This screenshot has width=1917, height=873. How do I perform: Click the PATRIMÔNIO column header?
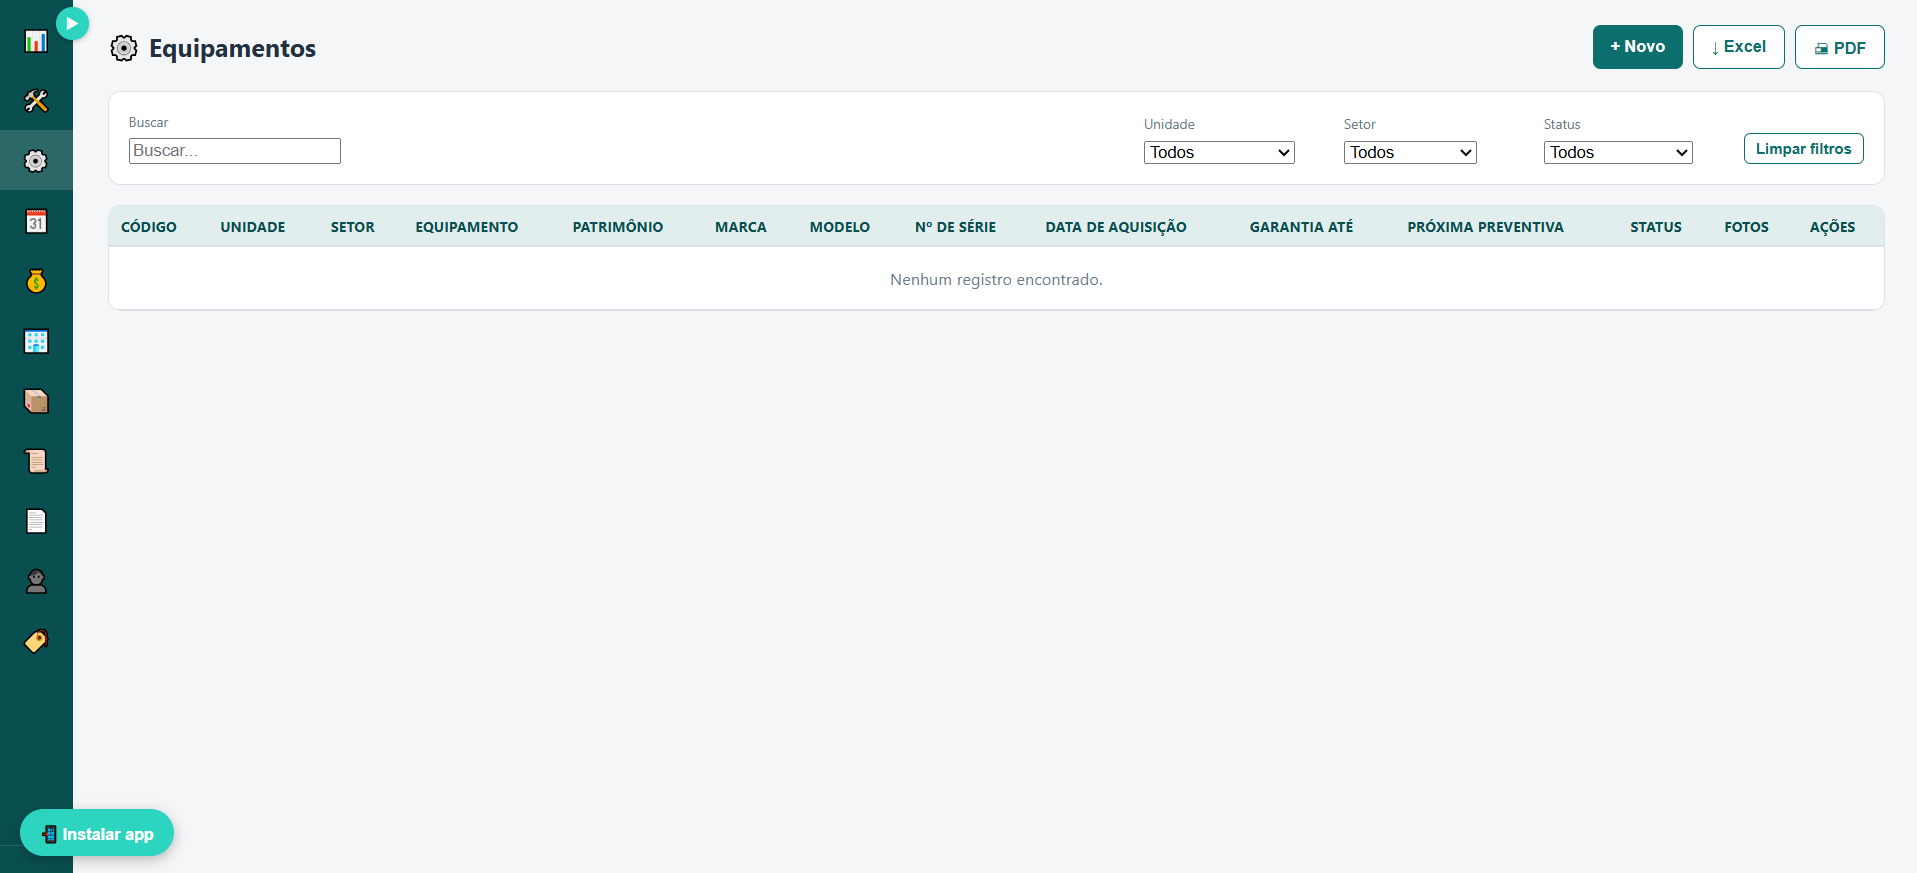tap(618, 227)
